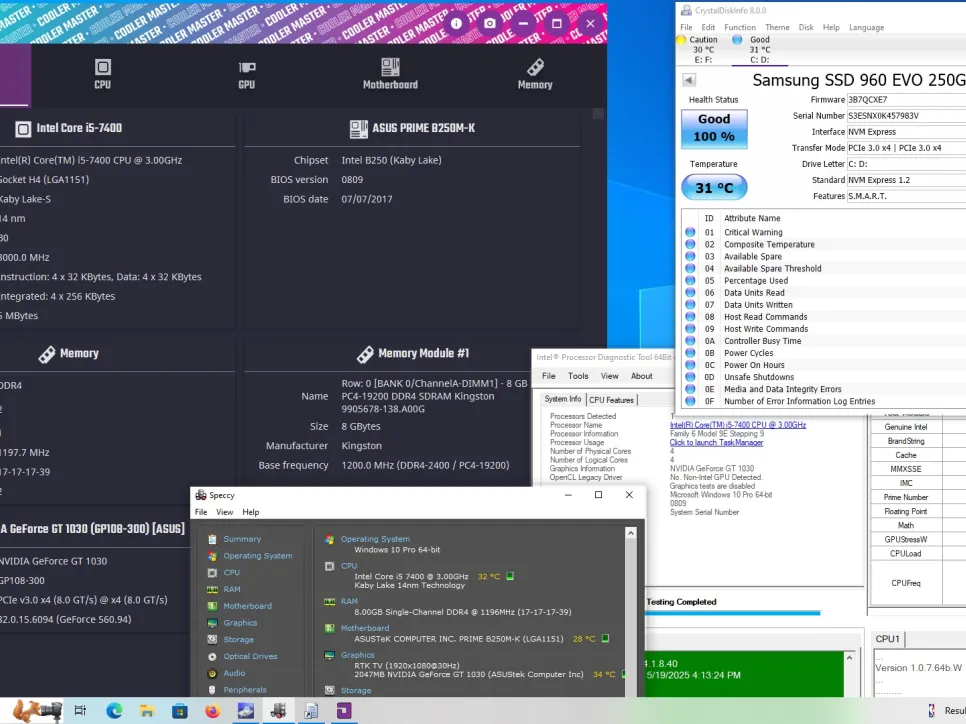Switch to System Info tab in Intel tool
This screenshot has height=724, width=966.
point(562,399)
